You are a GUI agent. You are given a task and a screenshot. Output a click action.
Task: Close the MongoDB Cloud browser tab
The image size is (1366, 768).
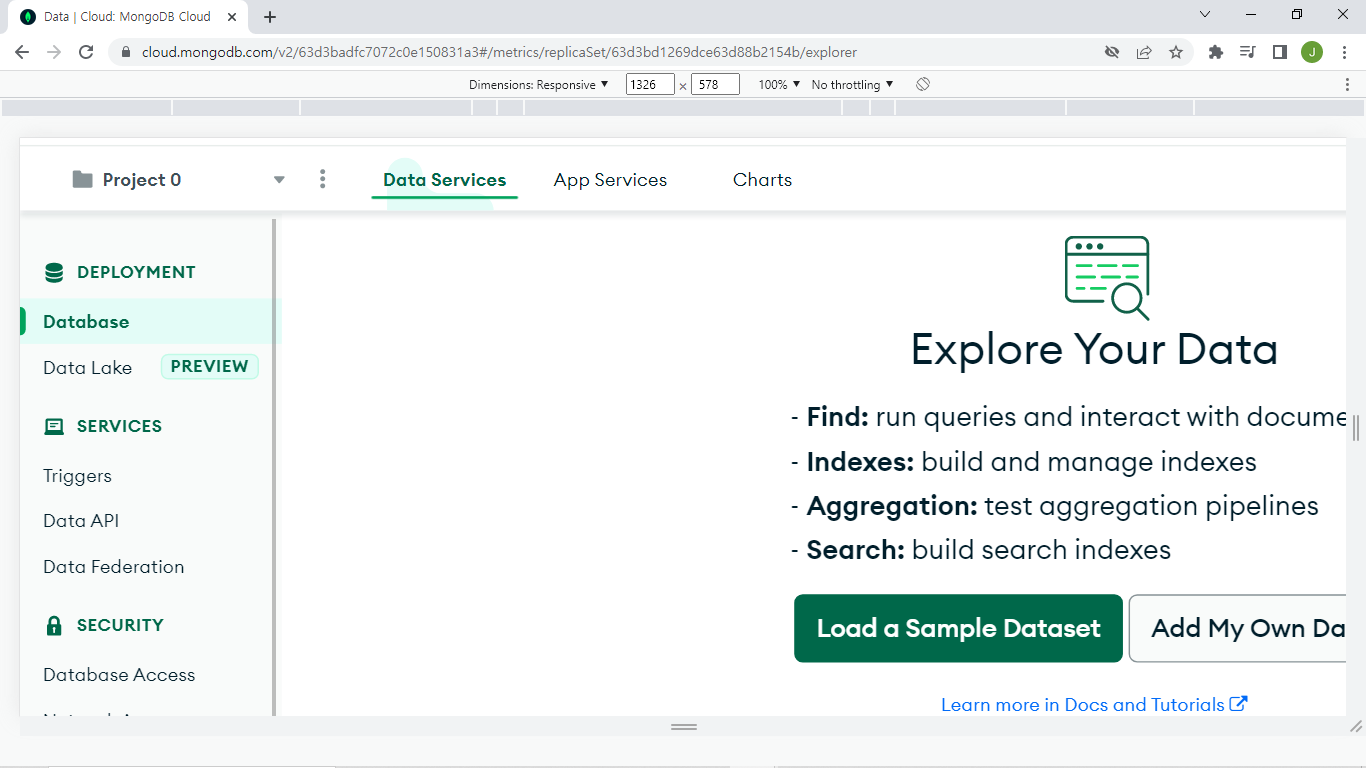point(232,17)
